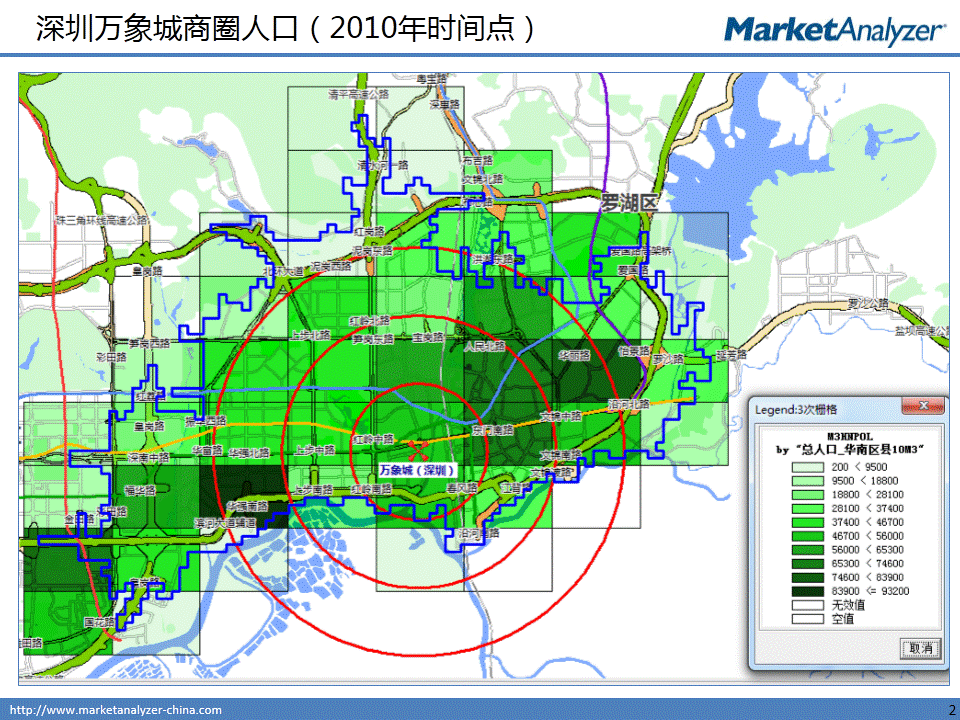Click the red X marker at 万象城
Viewport: 960px width, 720px height.
pyautogui.click(x=419, y=445)
